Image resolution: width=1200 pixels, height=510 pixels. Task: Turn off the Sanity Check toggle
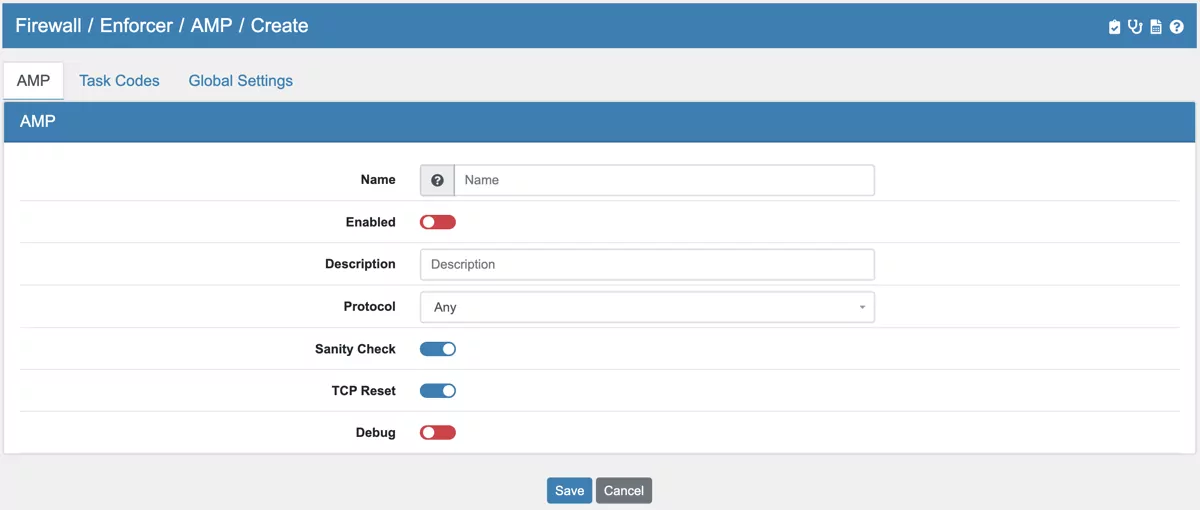(437, 349)
